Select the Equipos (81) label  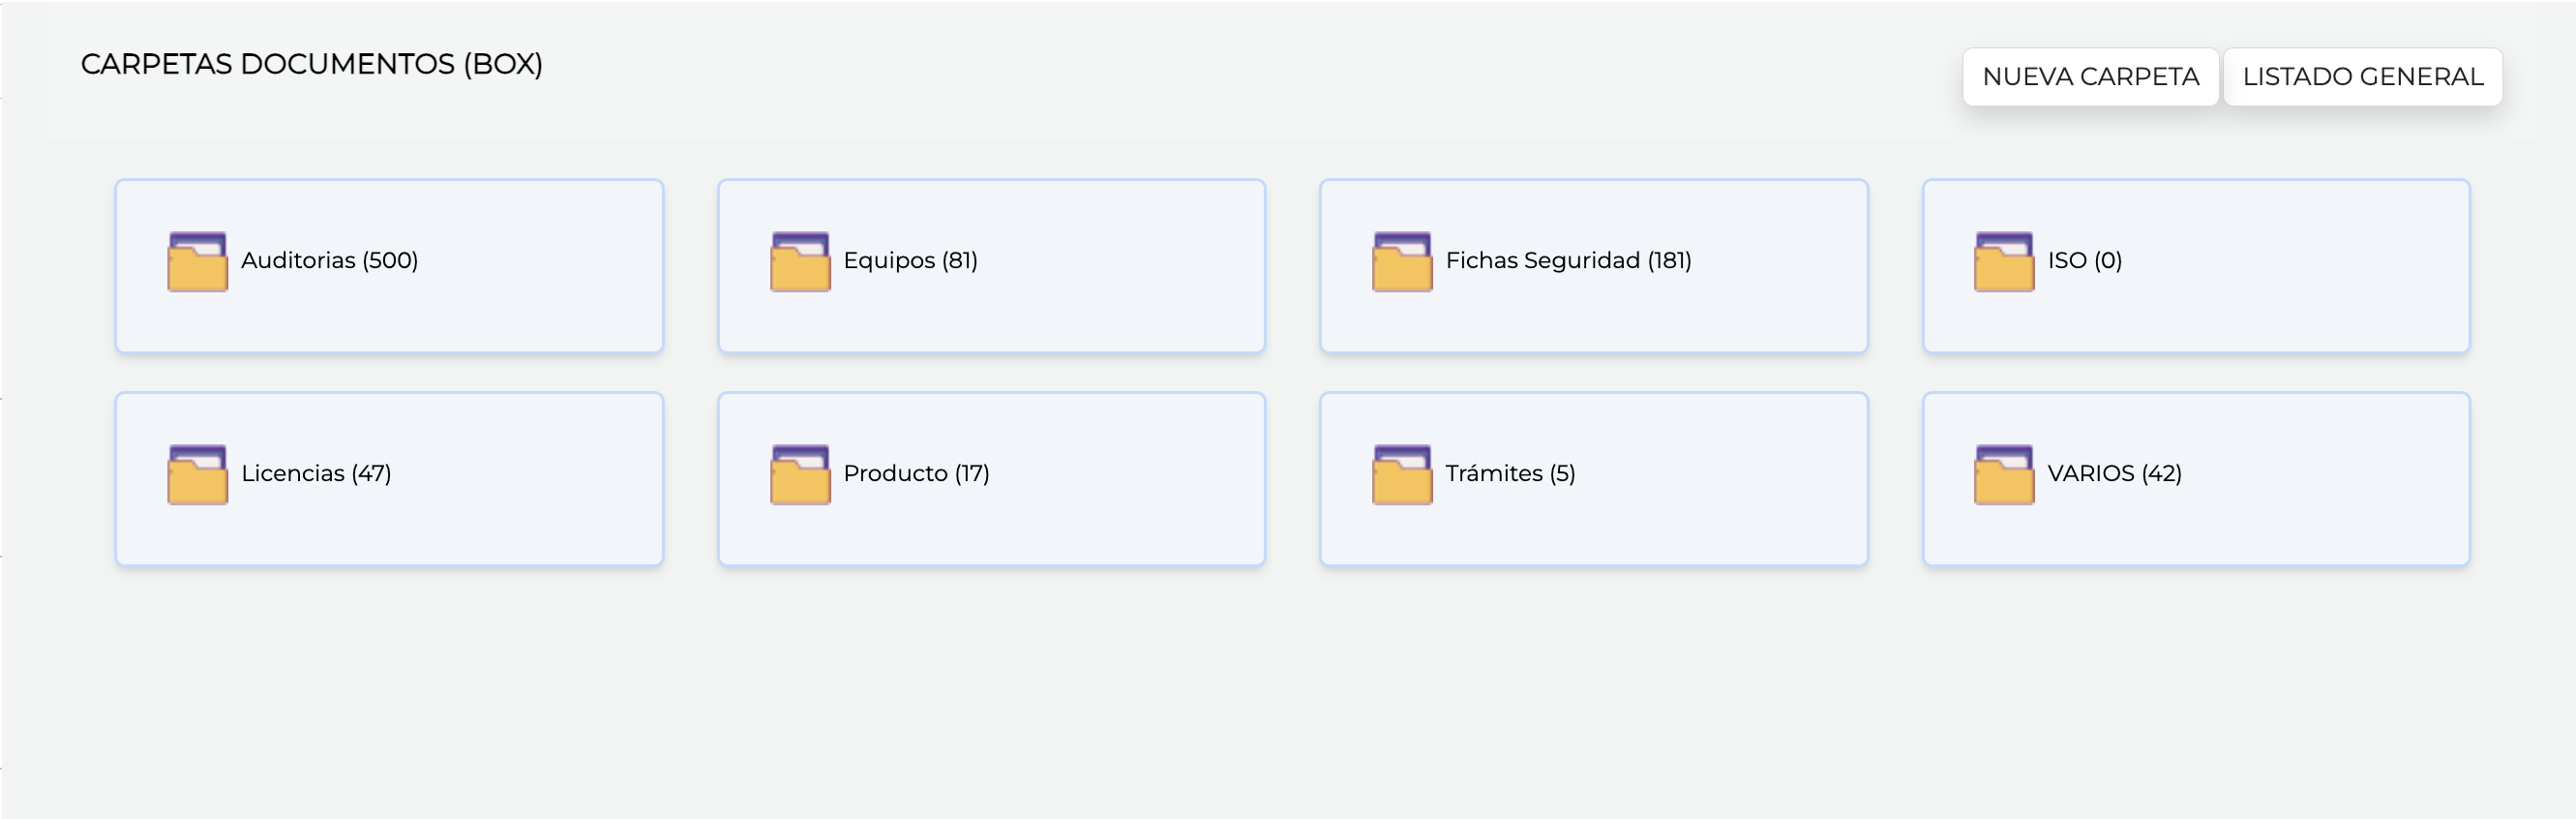[911, 260]
